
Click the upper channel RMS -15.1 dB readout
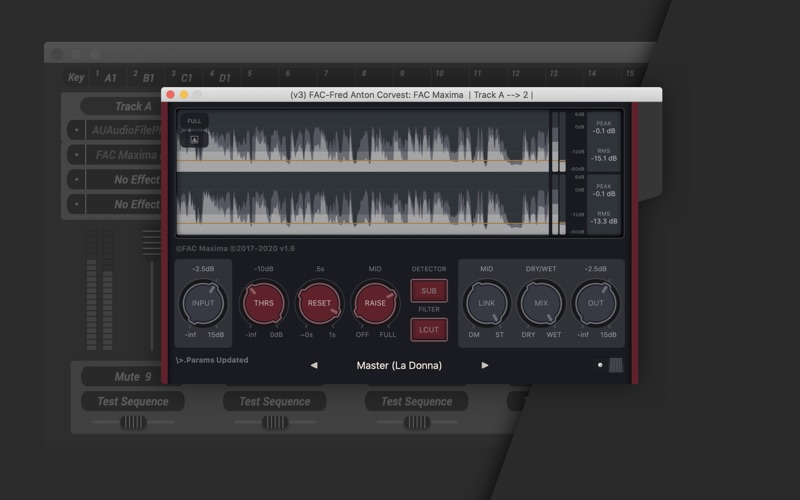(604, 155)
